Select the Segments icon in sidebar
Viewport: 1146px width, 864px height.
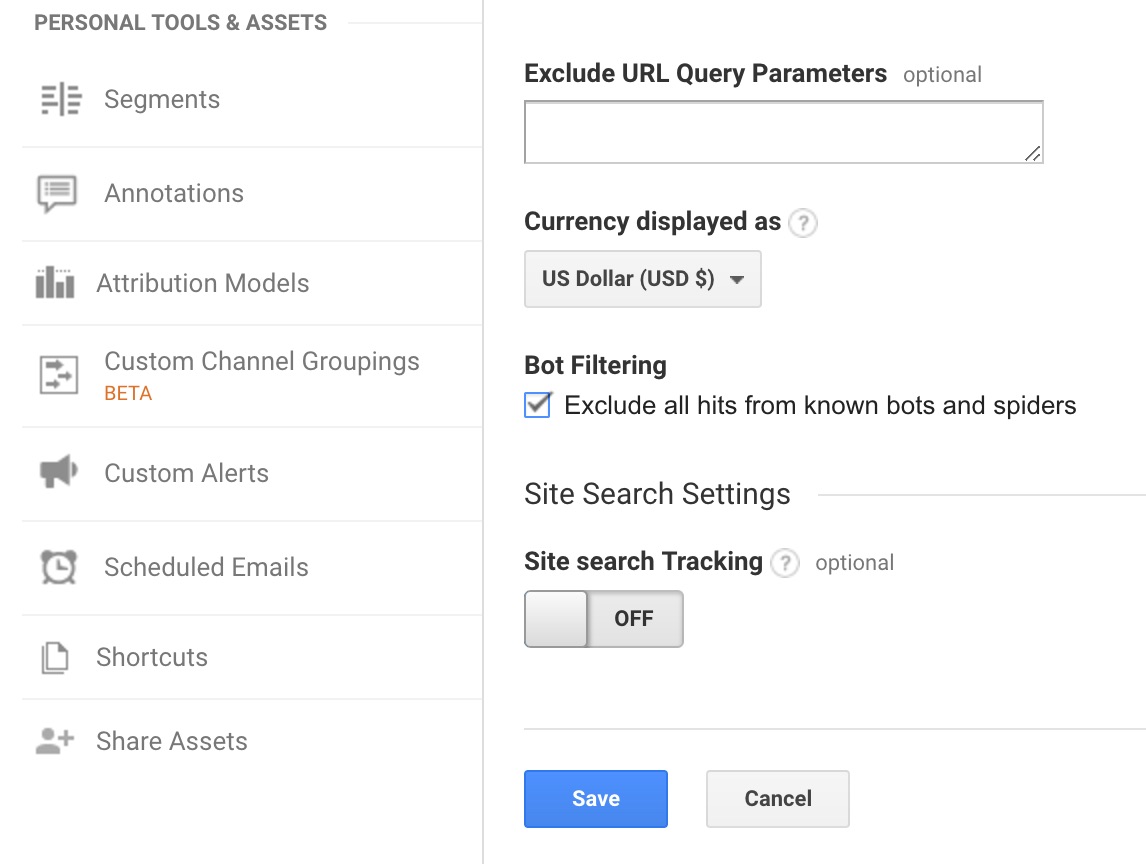(59, 99)
